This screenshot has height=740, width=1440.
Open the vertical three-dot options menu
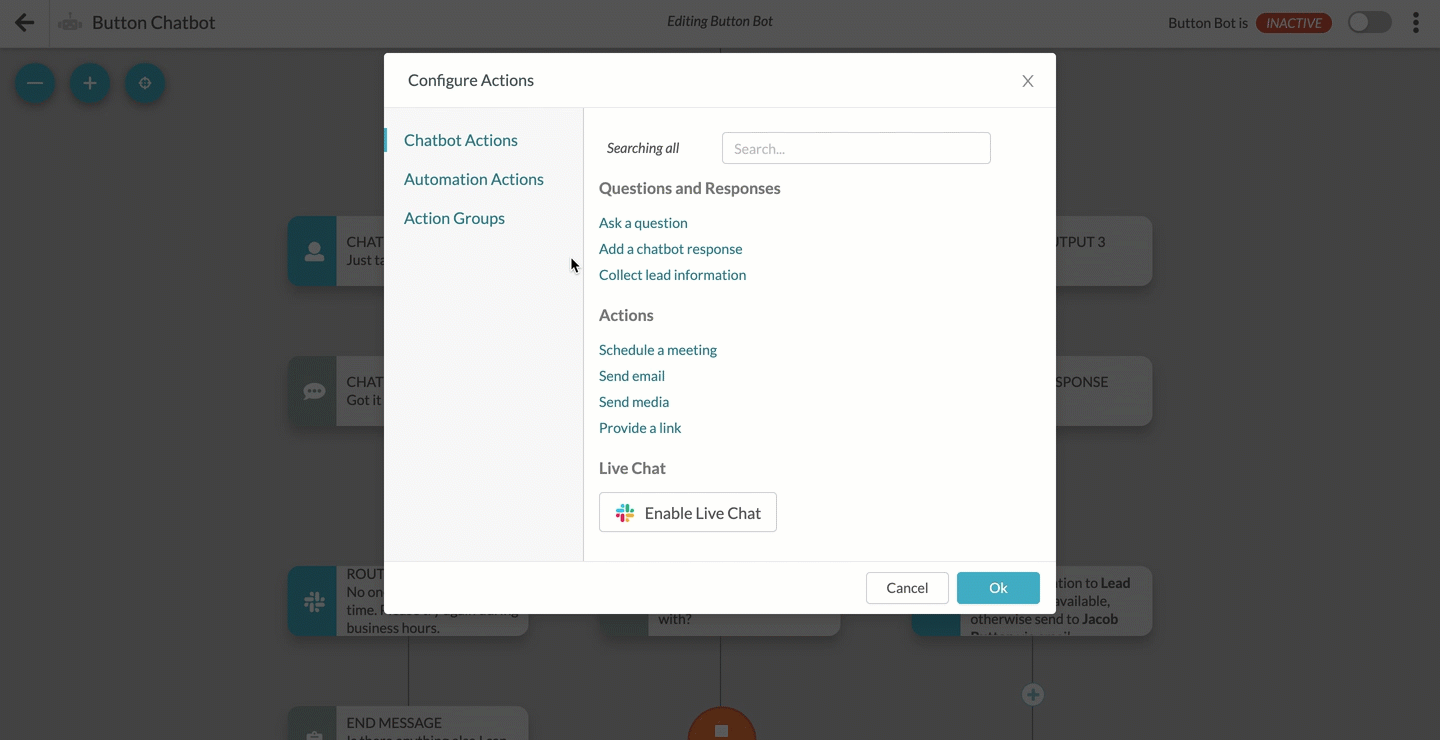pyautogui.click(x=1416, y=23)
